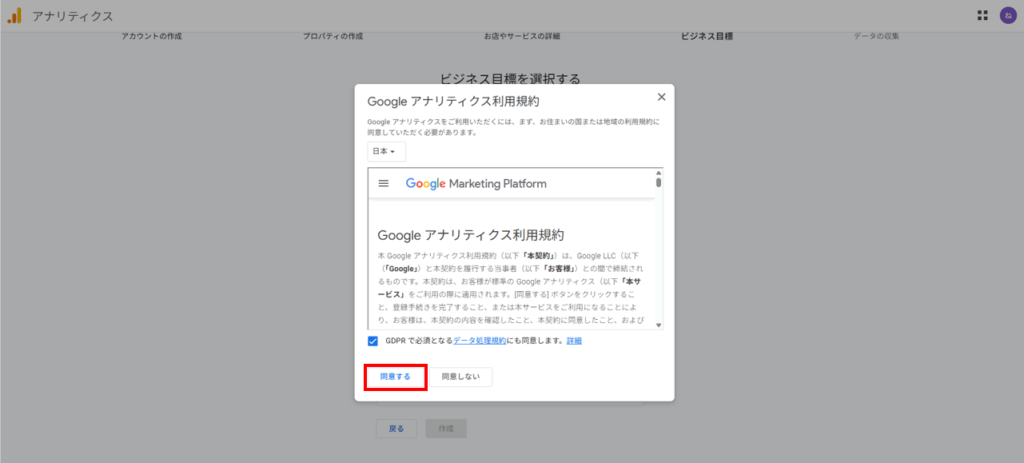Click the Google アナリティクス利用規約 heading inside frame
Viewport: 1024px width, 463px height.
(x=471, y=234)
